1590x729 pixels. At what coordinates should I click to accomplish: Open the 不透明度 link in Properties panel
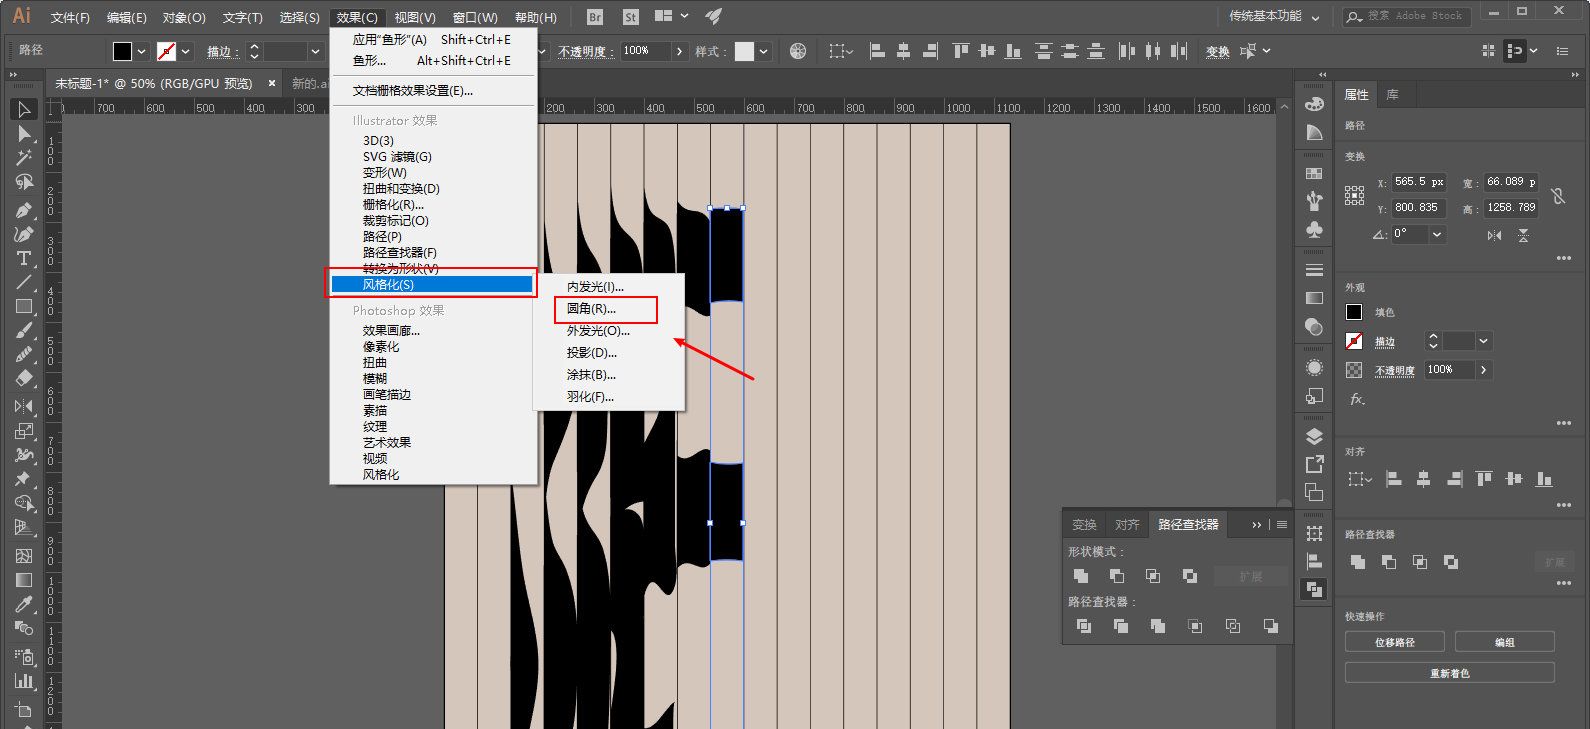coord(1394,371)
